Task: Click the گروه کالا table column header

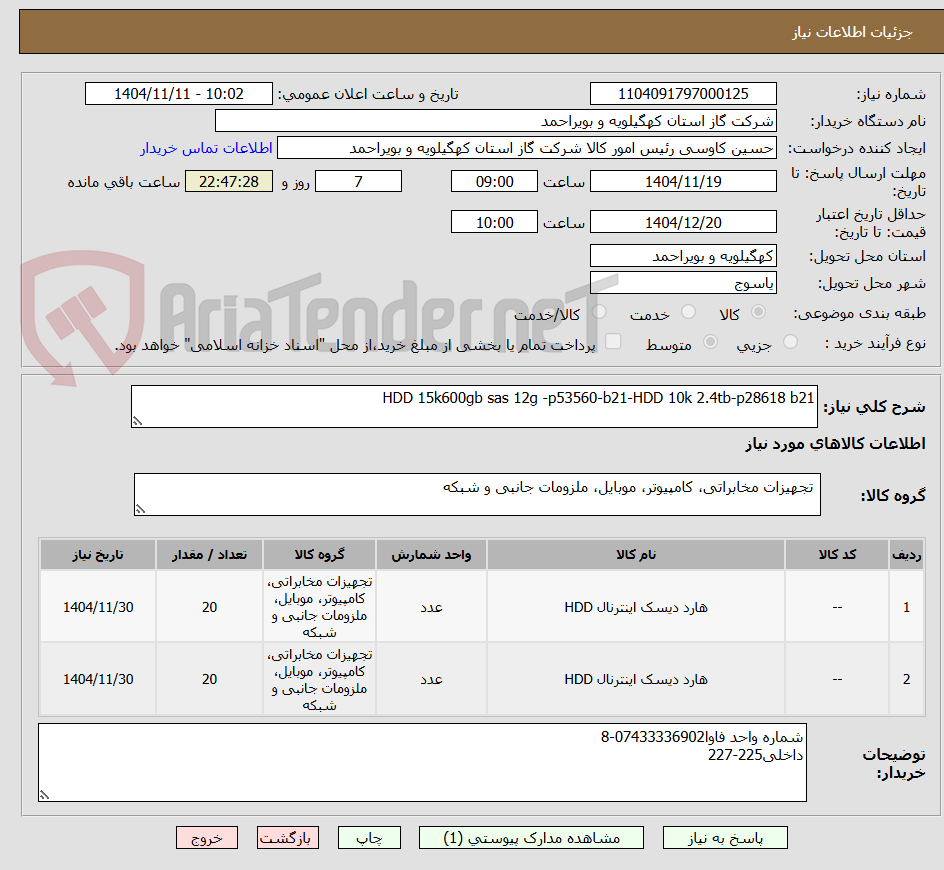Action: [319, 555]
